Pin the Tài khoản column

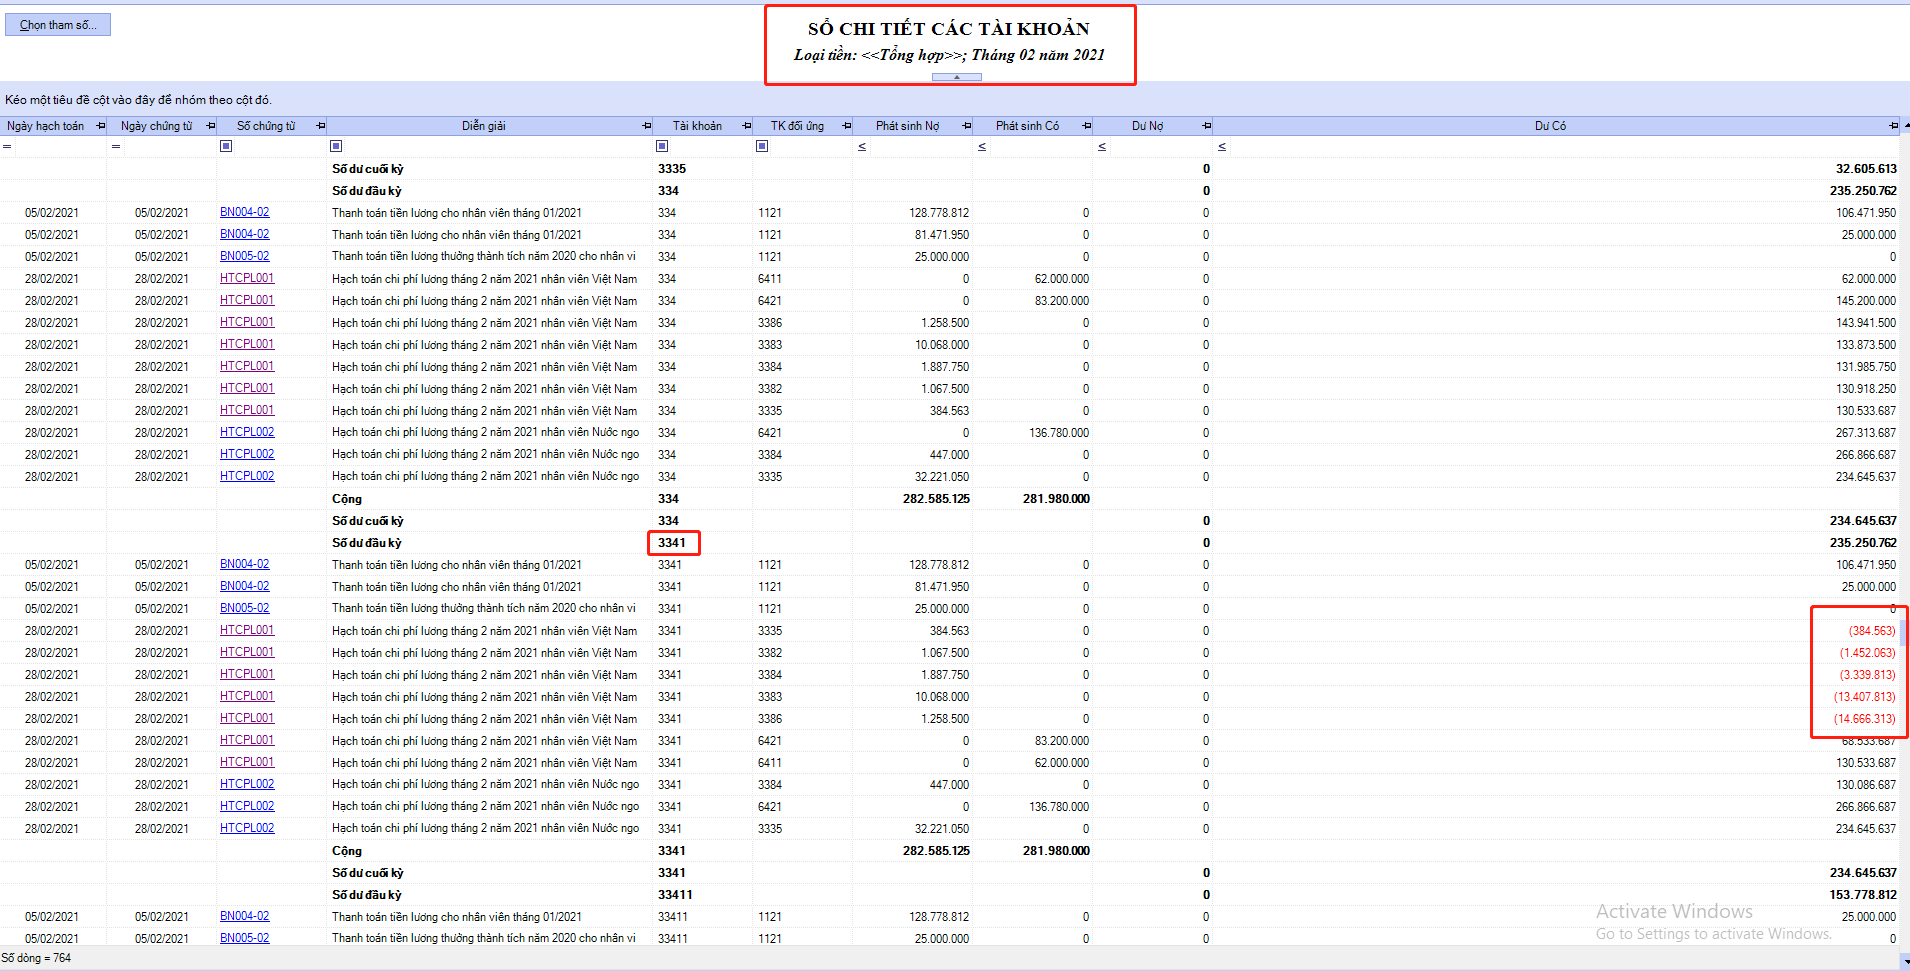click(x=747, y=126)
